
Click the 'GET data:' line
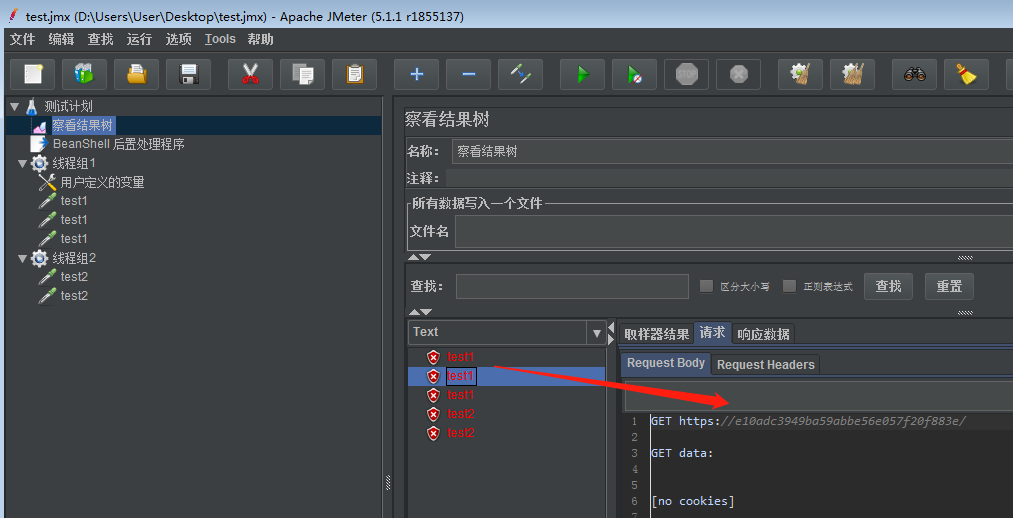coord(682,453)
